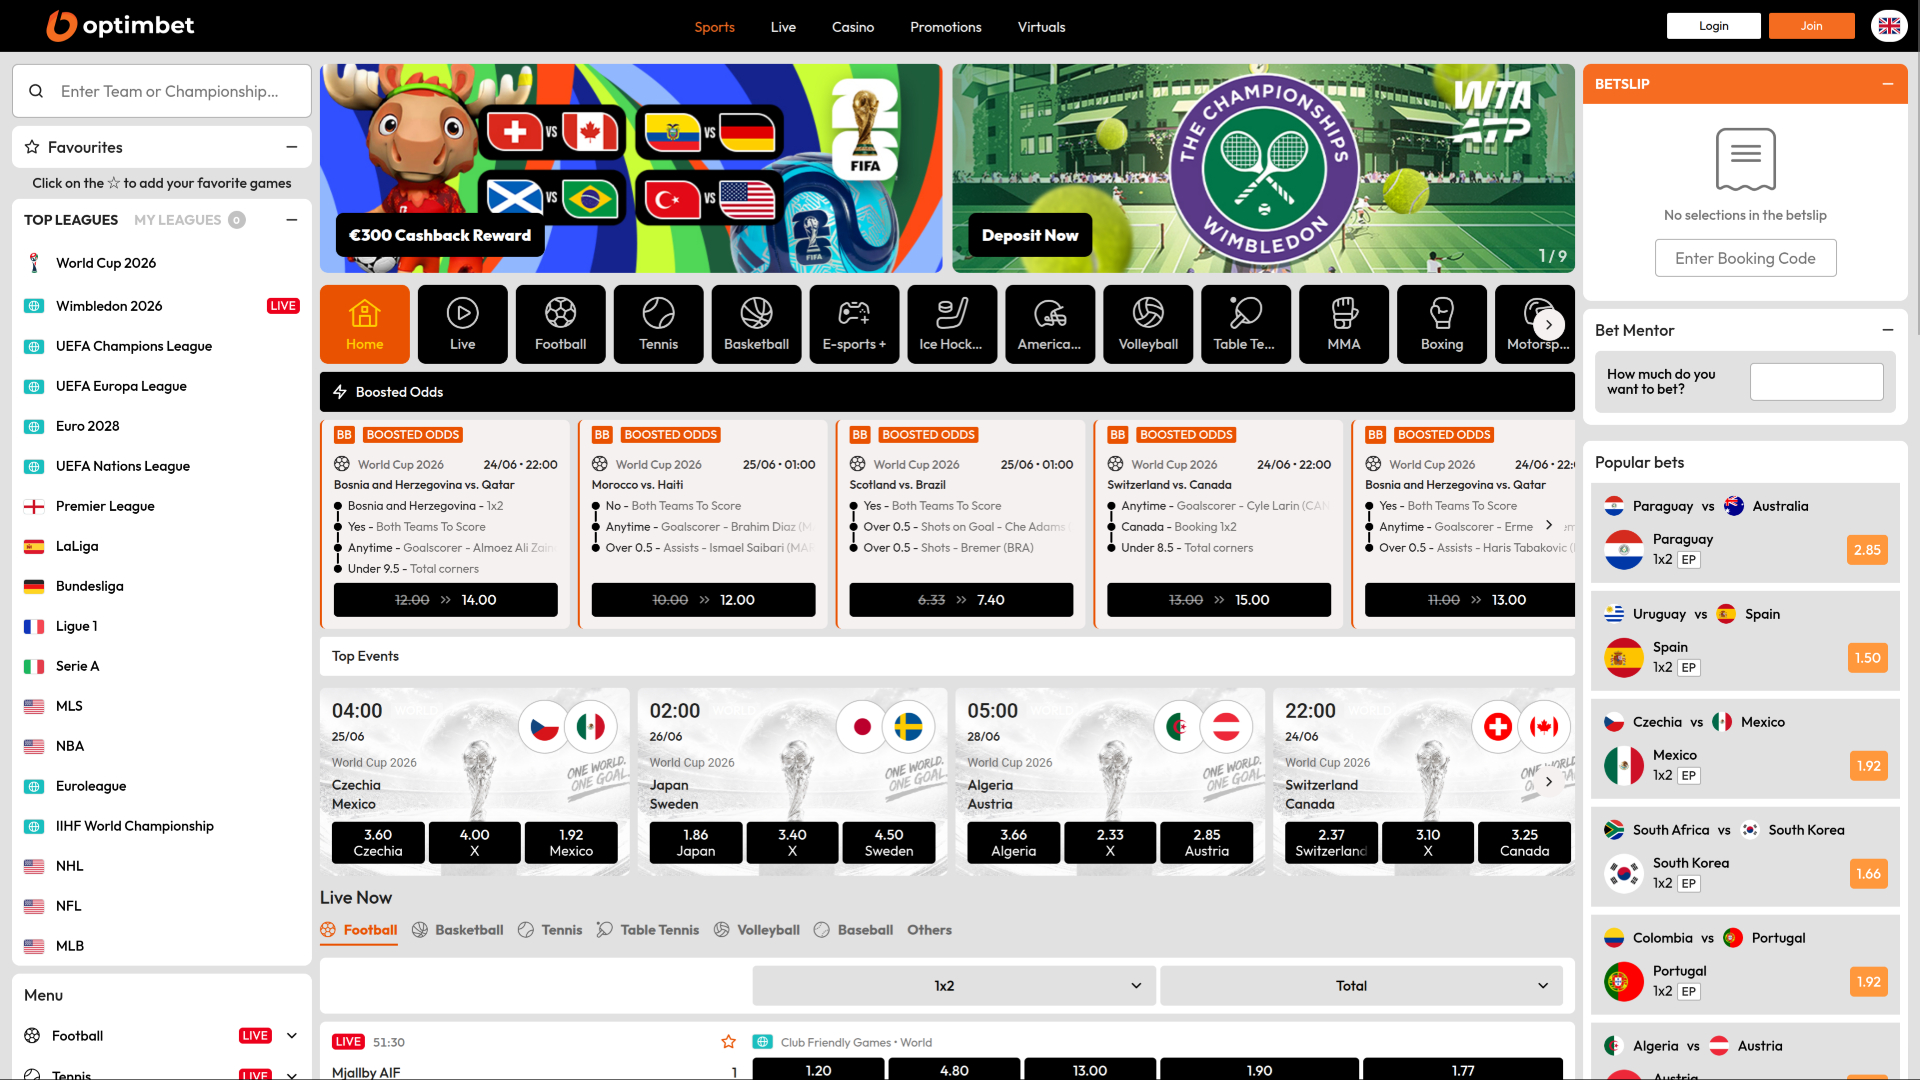Select the Table Tennis category icon
This screenshot has height=1080, width=1920.
pyautogui.click(x=1245, y=324)
